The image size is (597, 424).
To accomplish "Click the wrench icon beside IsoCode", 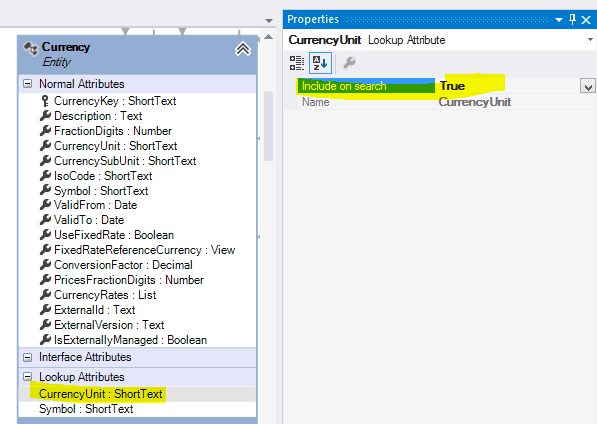I will pyautogui.click(x=45, y=176).
